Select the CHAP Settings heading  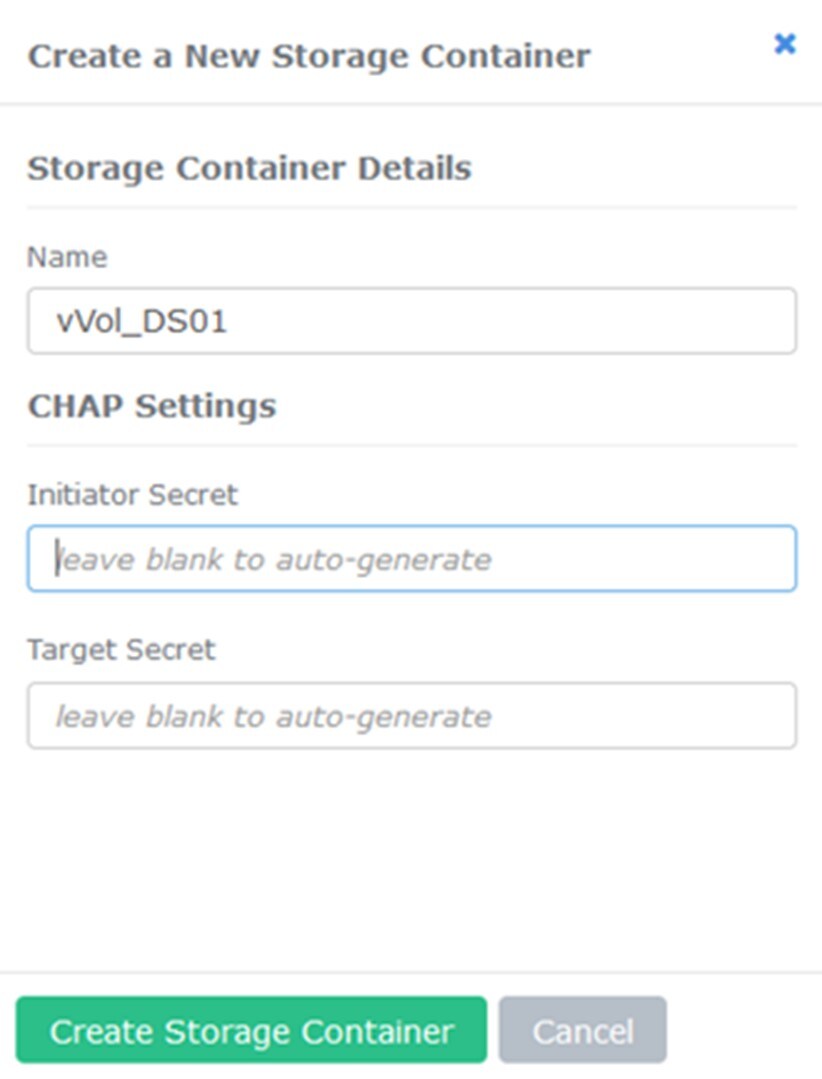(x=152, y=406)
